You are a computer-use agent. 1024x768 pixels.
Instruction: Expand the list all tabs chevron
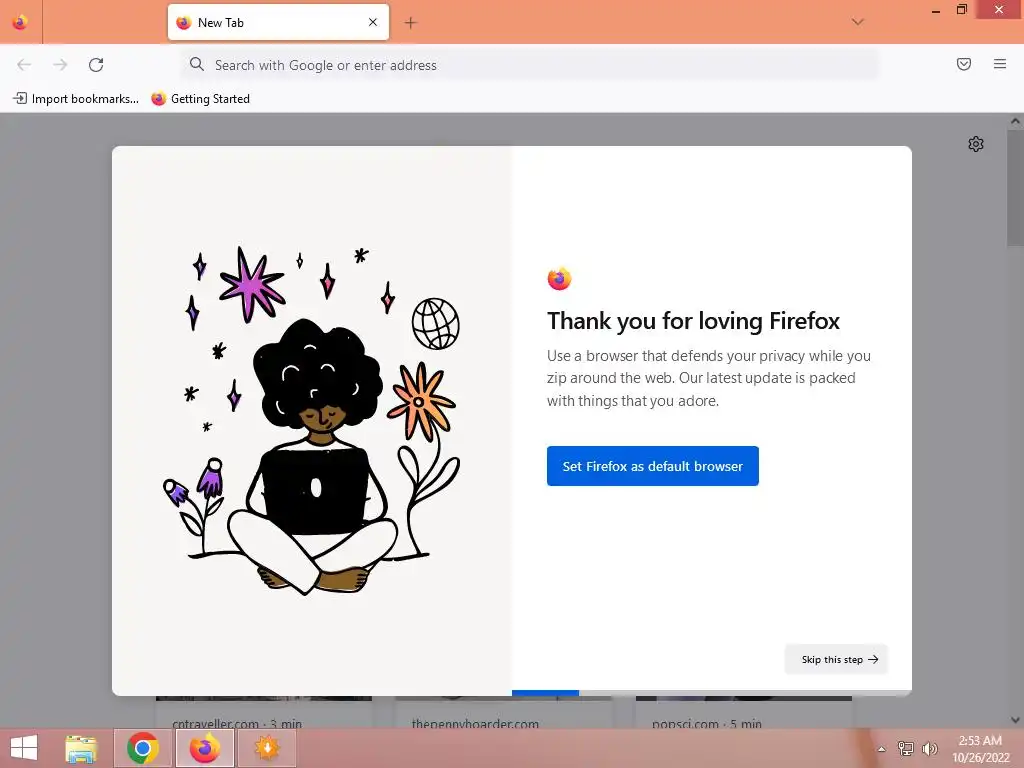coord(857,22)
